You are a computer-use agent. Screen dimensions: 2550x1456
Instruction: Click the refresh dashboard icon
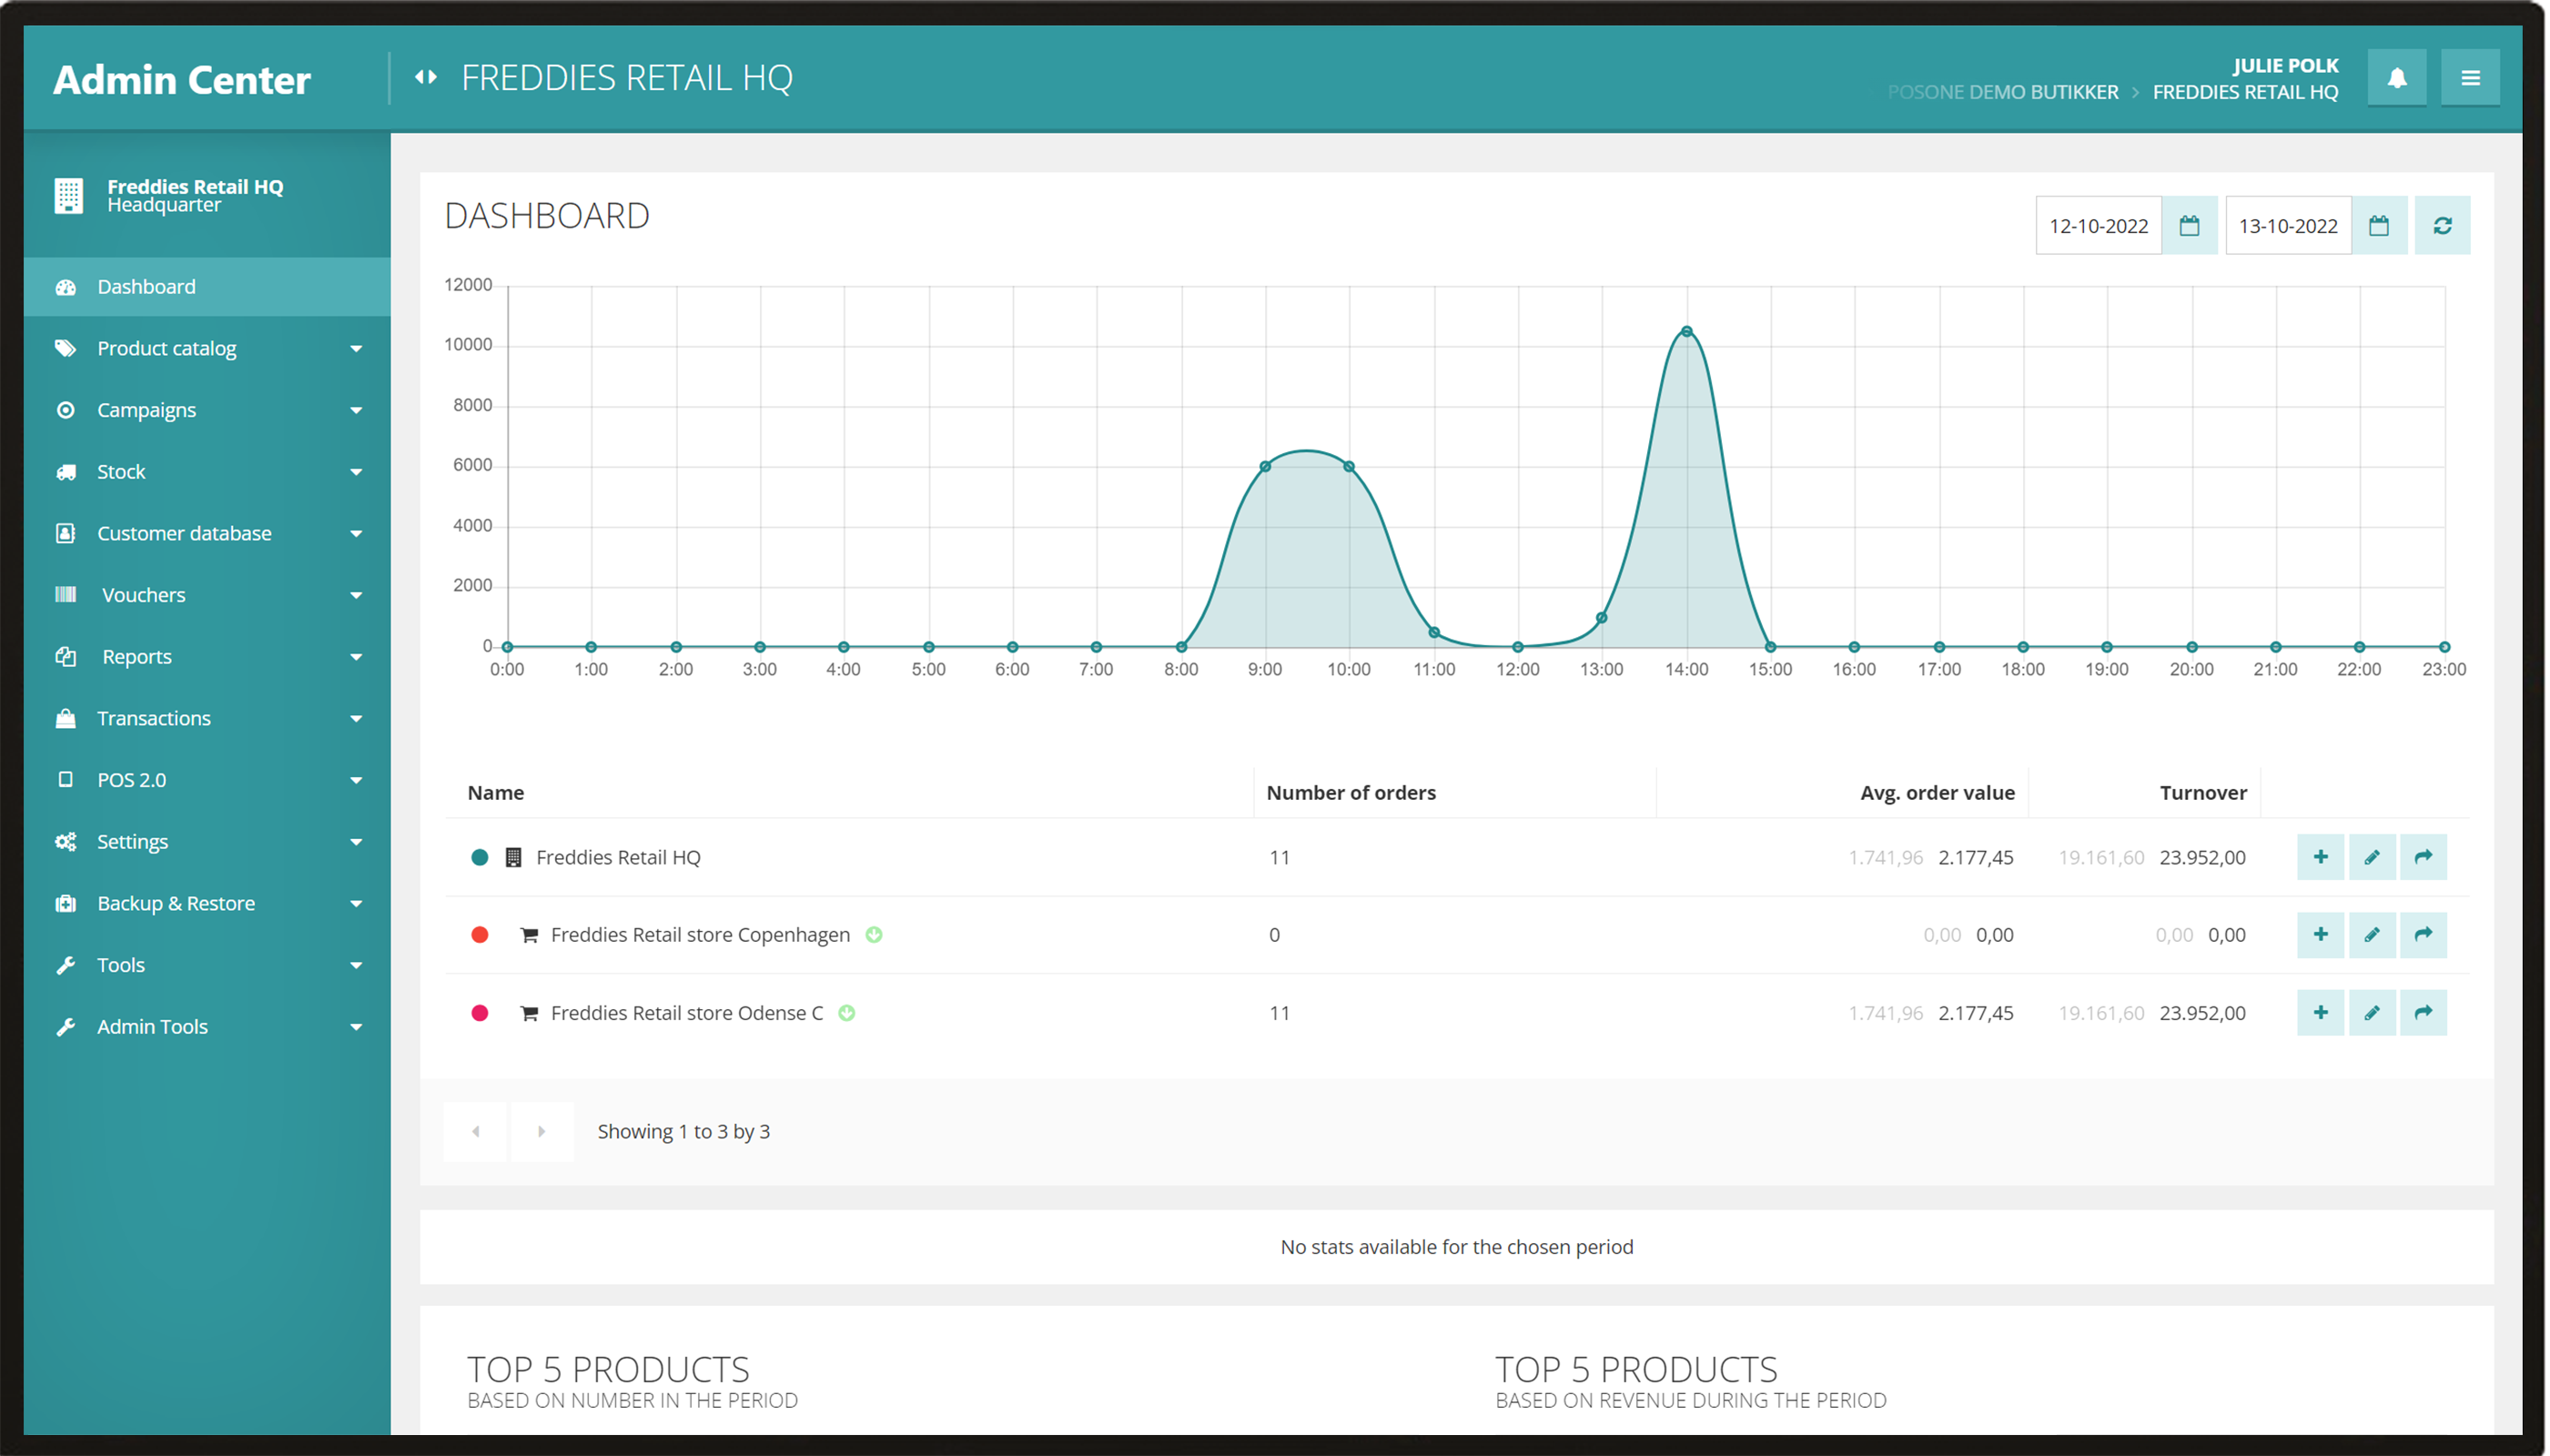[2441, 226]
